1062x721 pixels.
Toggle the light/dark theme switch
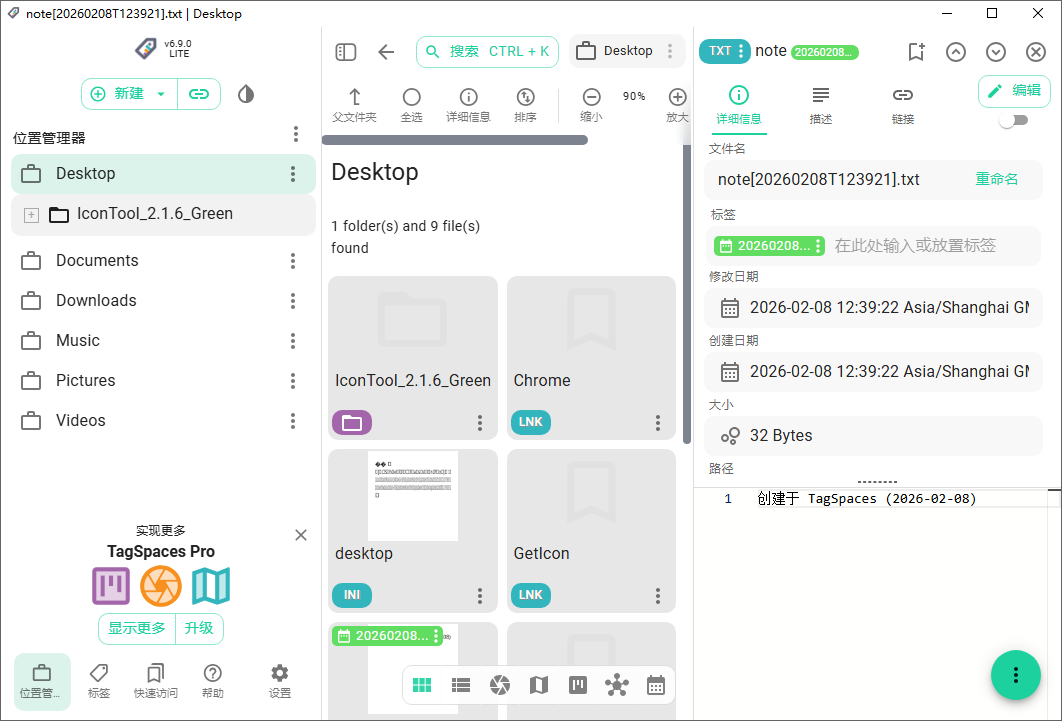coord(246,94)
